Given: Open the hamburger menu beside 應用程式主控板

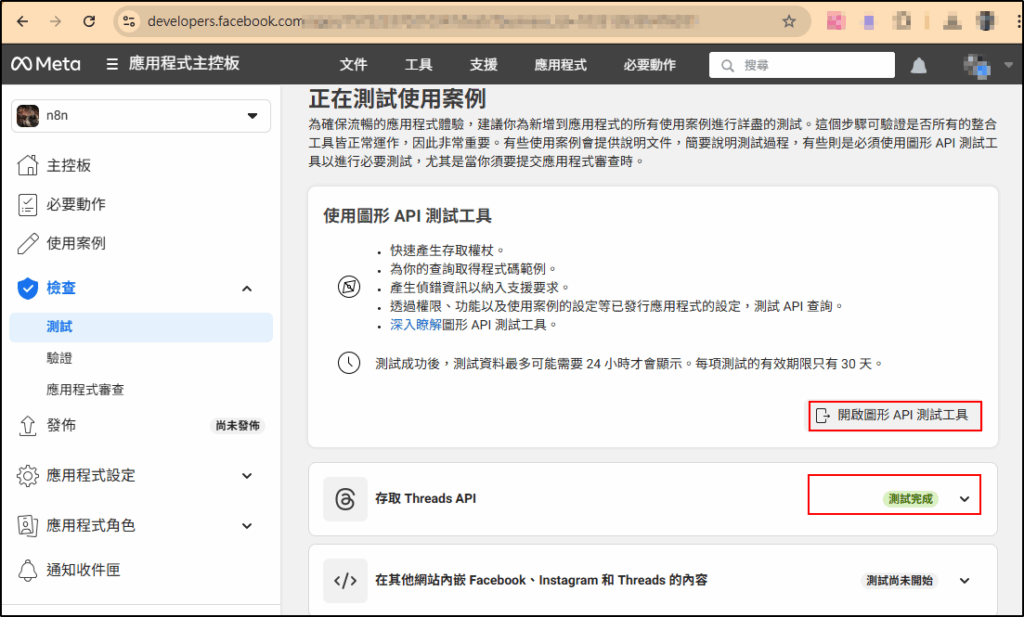Looking at the screenshot, I should (112, 64).
